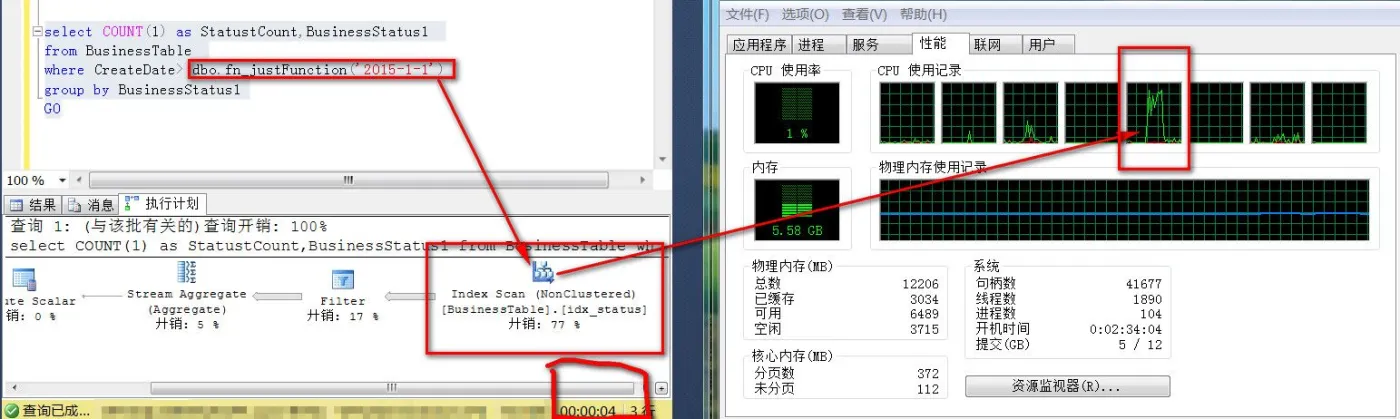Click the CPU 使用率 1 % gauge
The width and height of the screenshot is (1400, 419).
[x=797, y=113]
